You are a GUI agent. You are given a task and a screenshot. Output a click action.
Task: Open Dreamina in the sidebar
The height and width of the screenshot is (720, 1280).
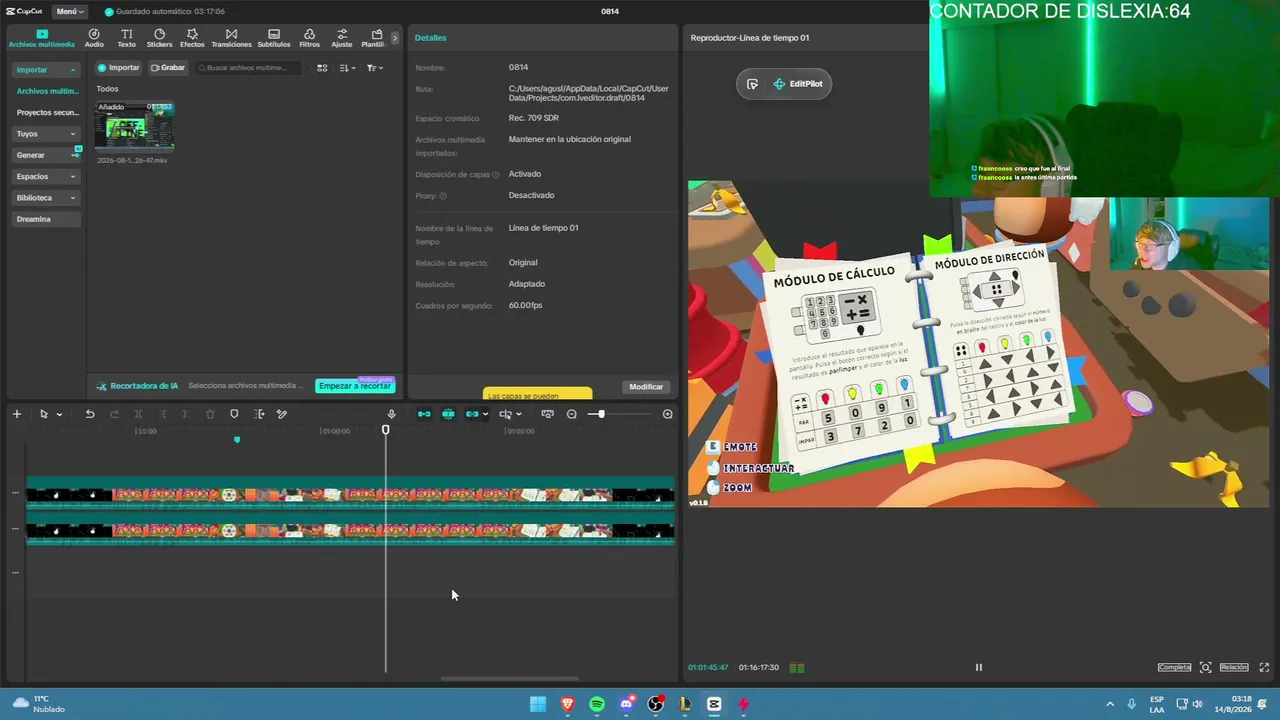coord(46,219)
